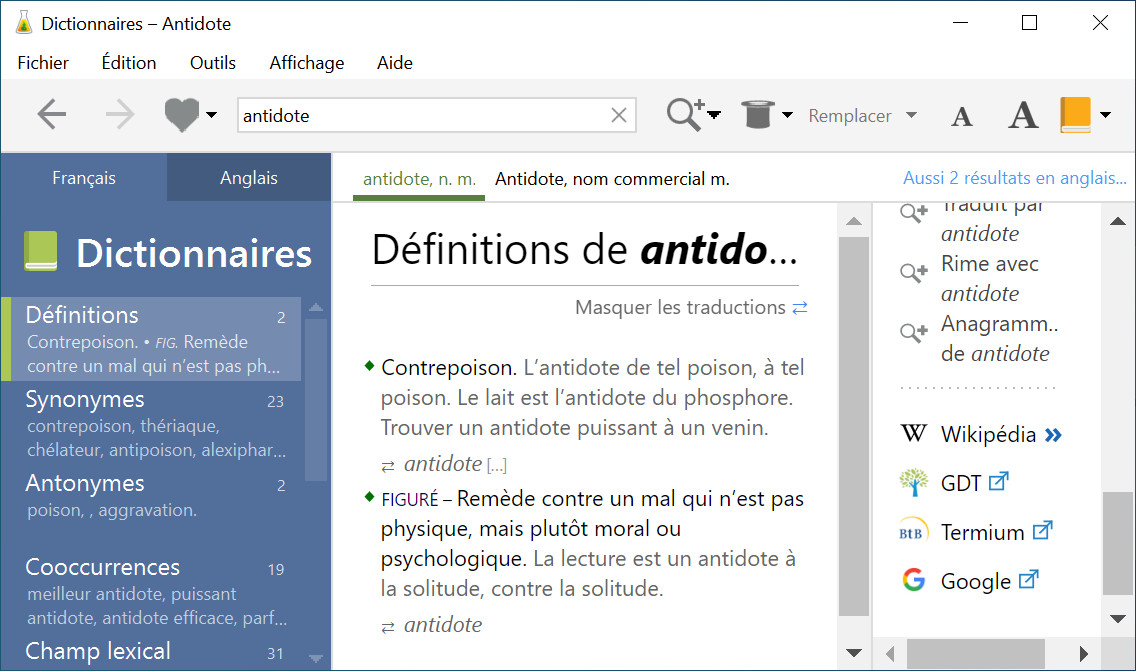Select the Définitions dictionary entry
This screenshot has height=671, width=1136.
[x=151, y=338]
